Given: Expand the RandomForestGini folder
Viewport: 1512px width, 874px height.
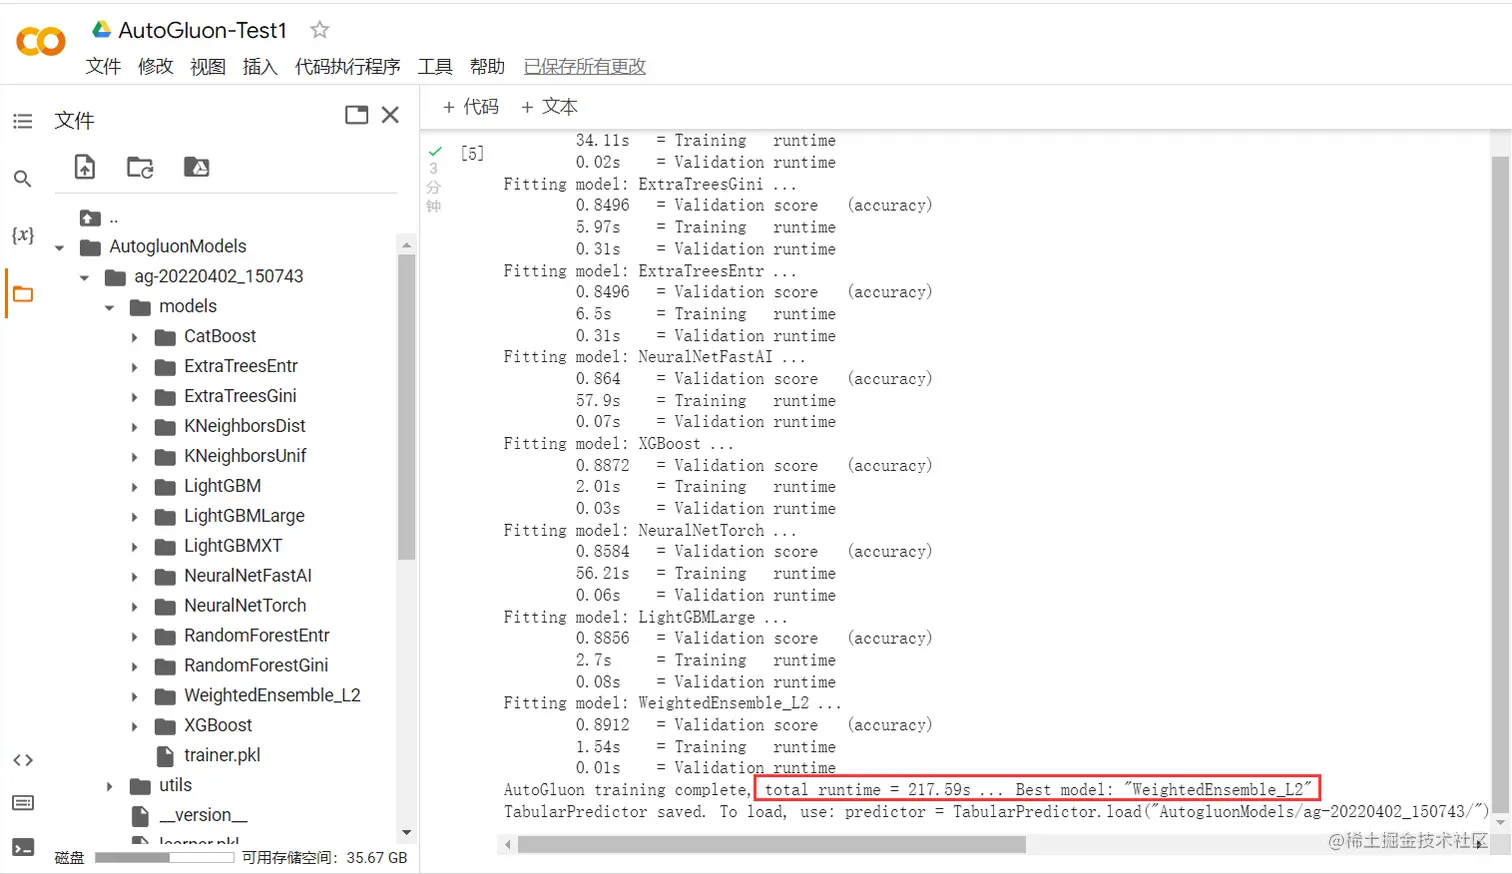Looking at the screenshot, I should 134,667.
